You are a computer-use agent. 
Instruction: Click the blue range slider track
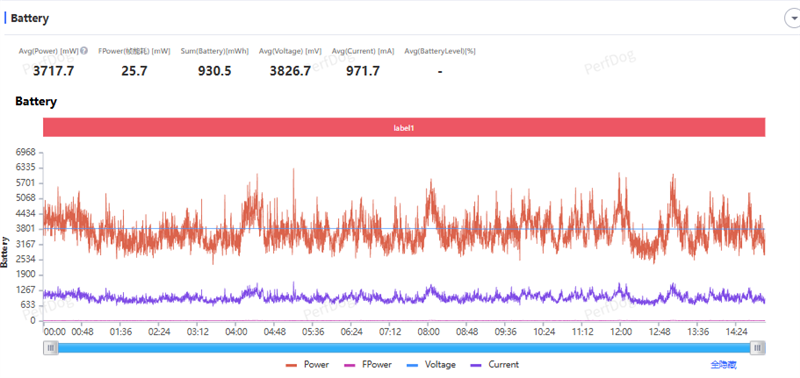coord(404,348)
